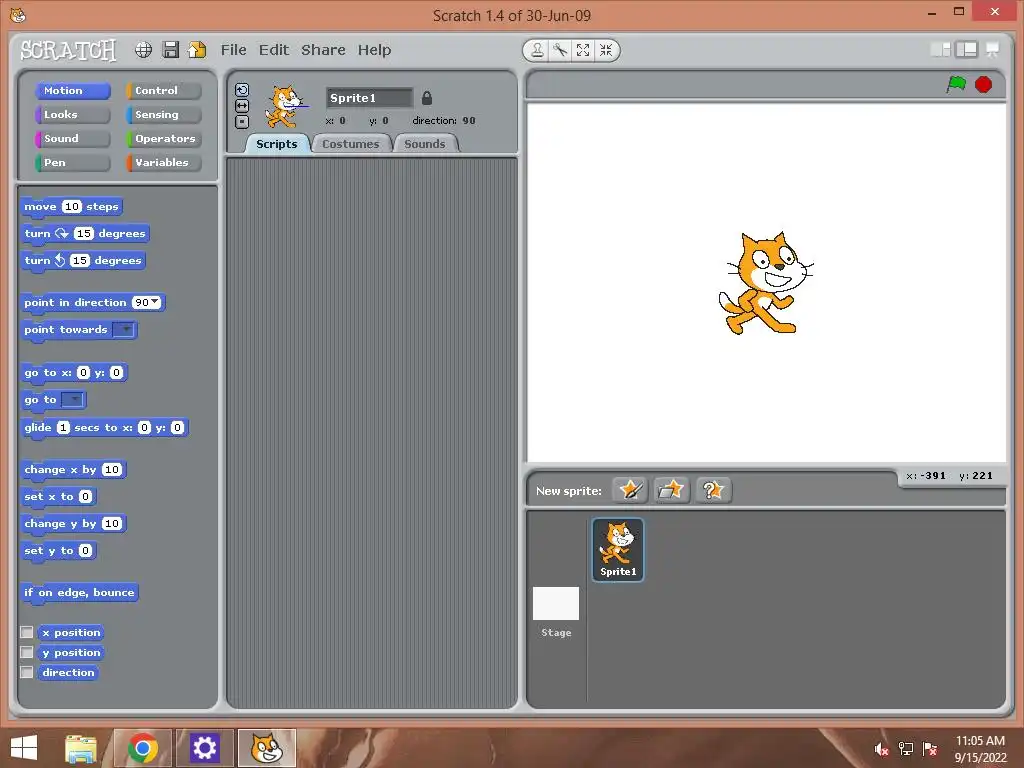
Task: Open Google Chrome from the taskbar
Action: pyautogui.click(x=142, y=748)
